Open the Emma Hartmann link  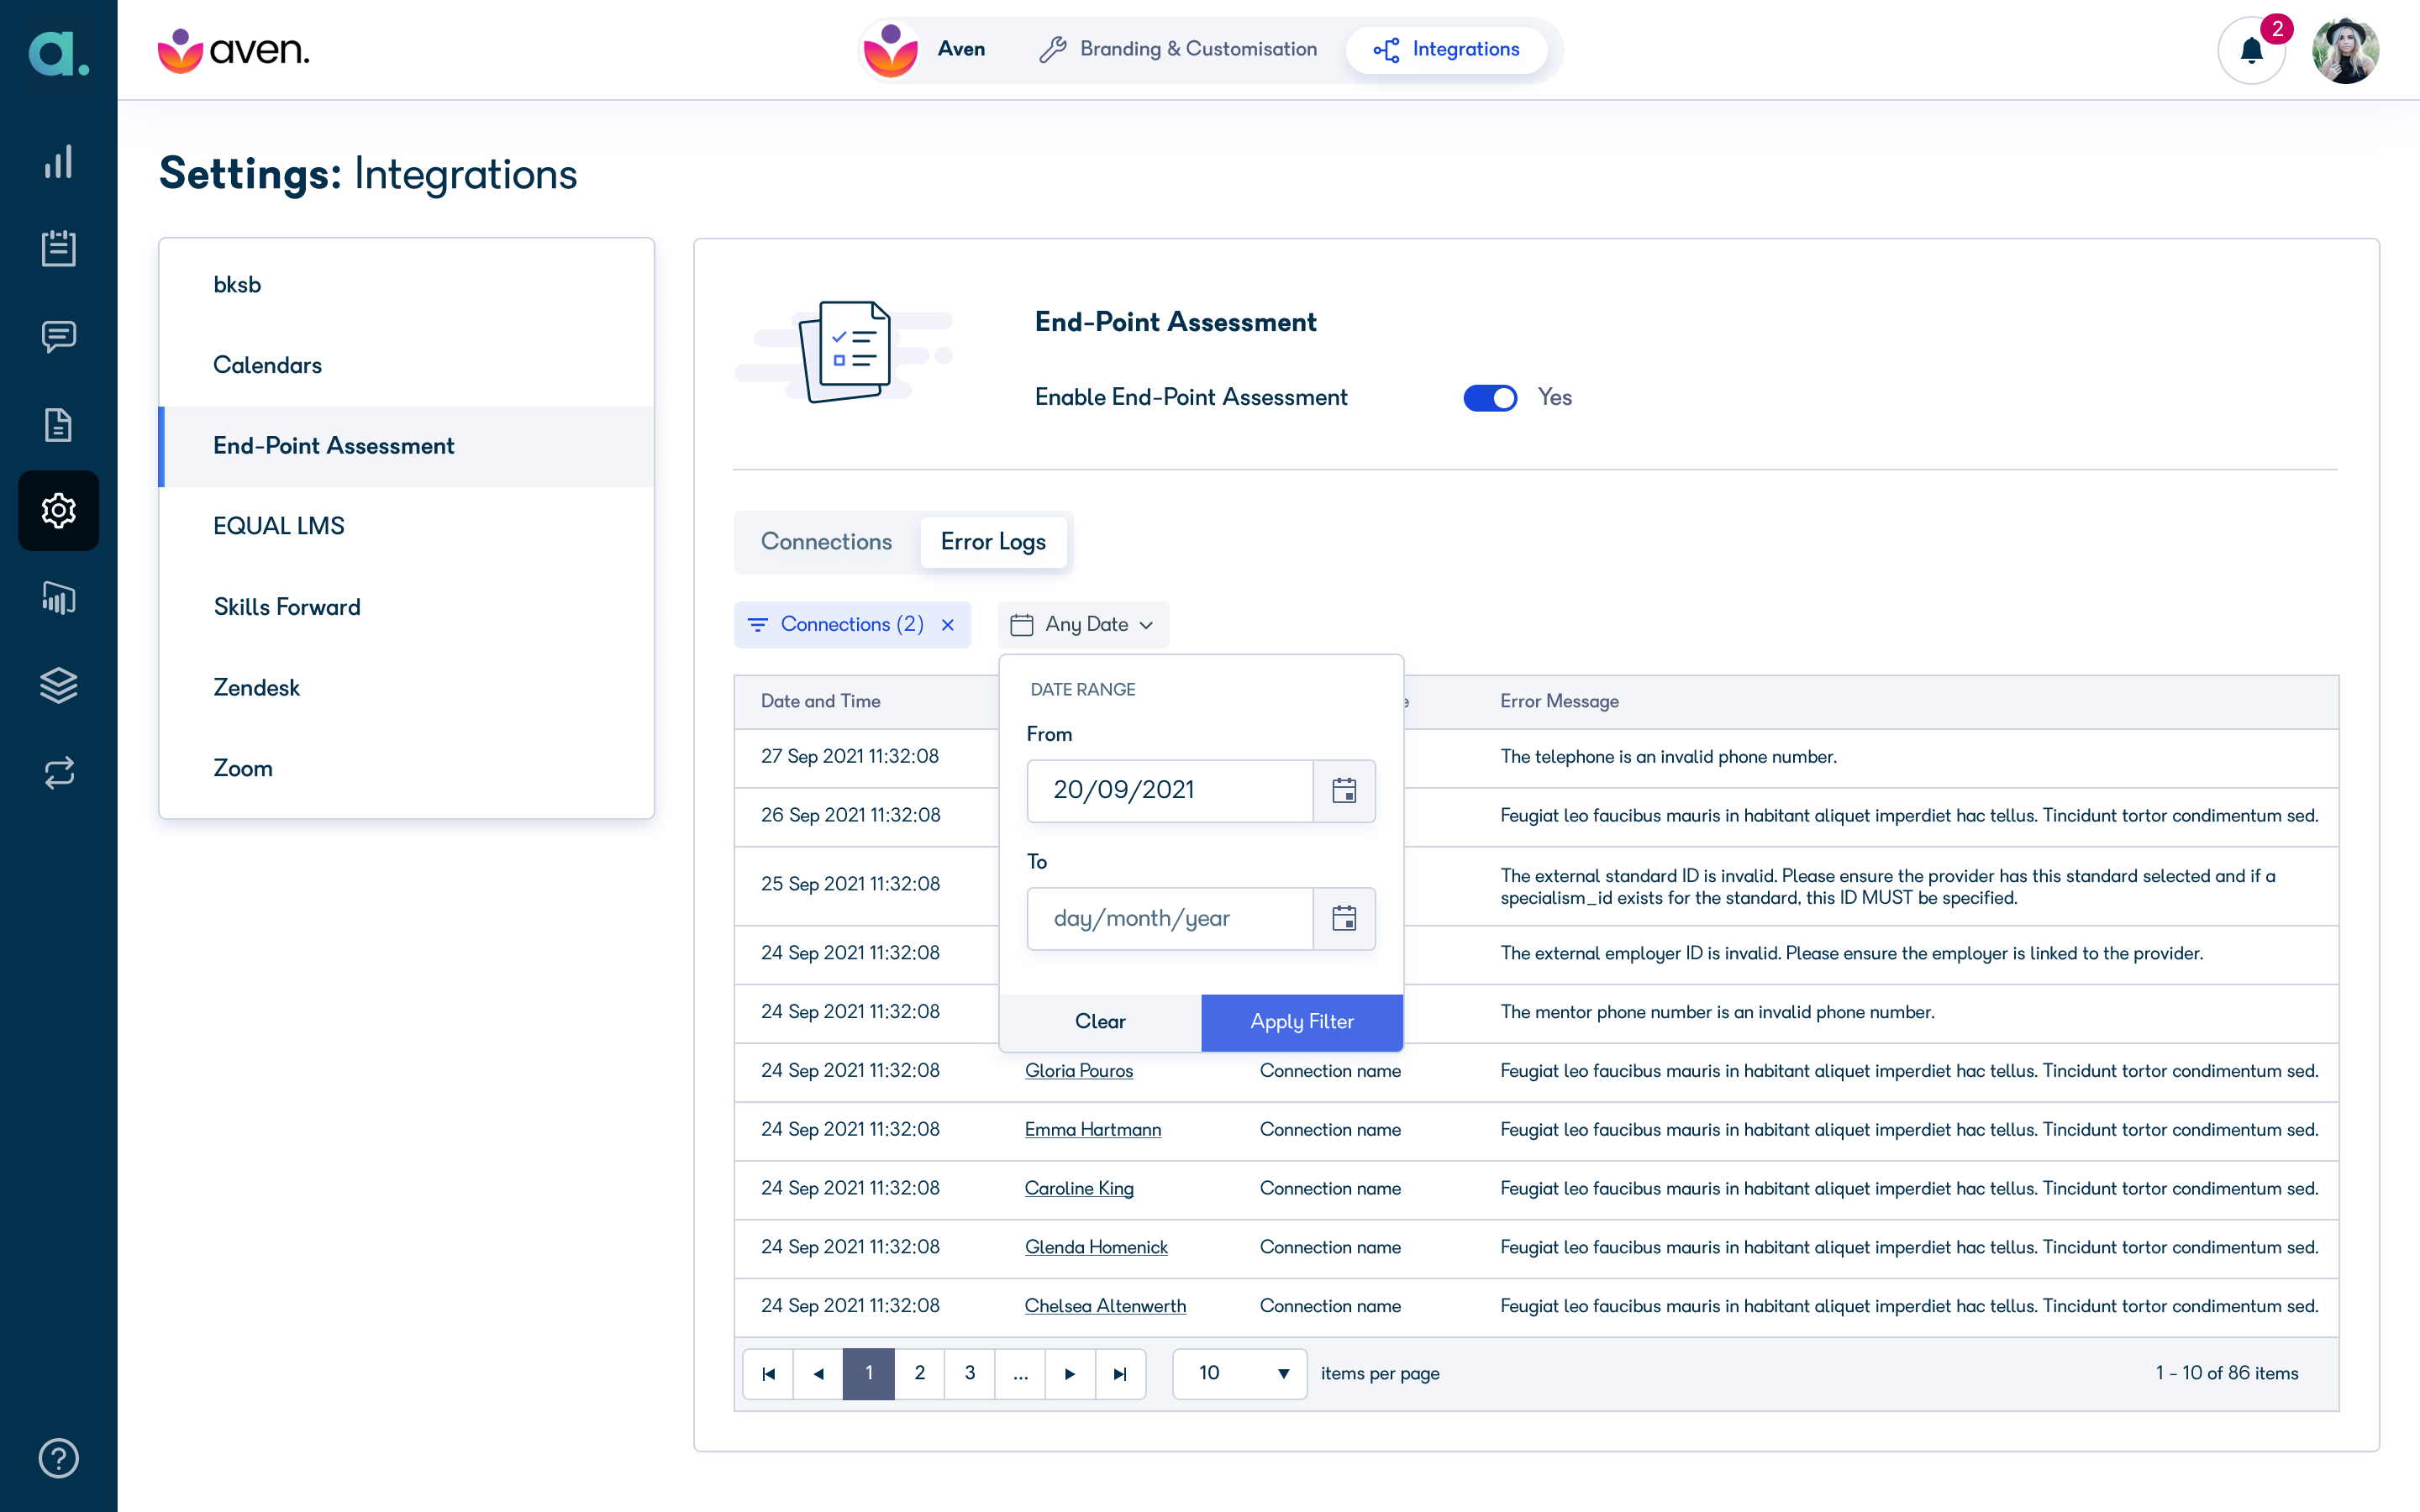click(1093, 1129)
